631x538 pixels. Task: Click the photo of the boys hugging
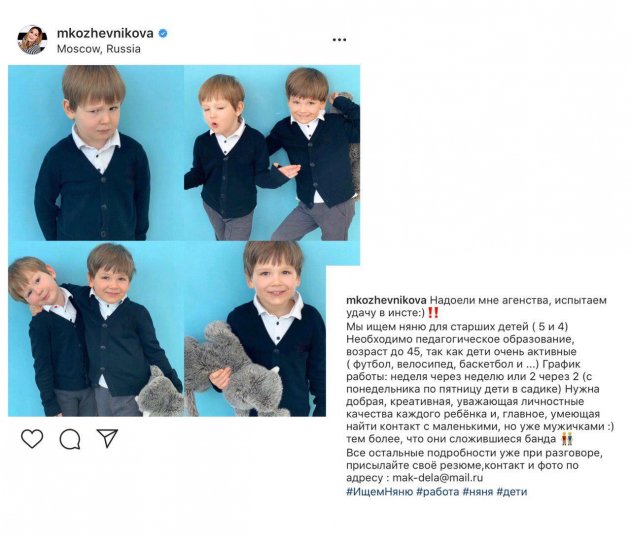click(96, 329)
